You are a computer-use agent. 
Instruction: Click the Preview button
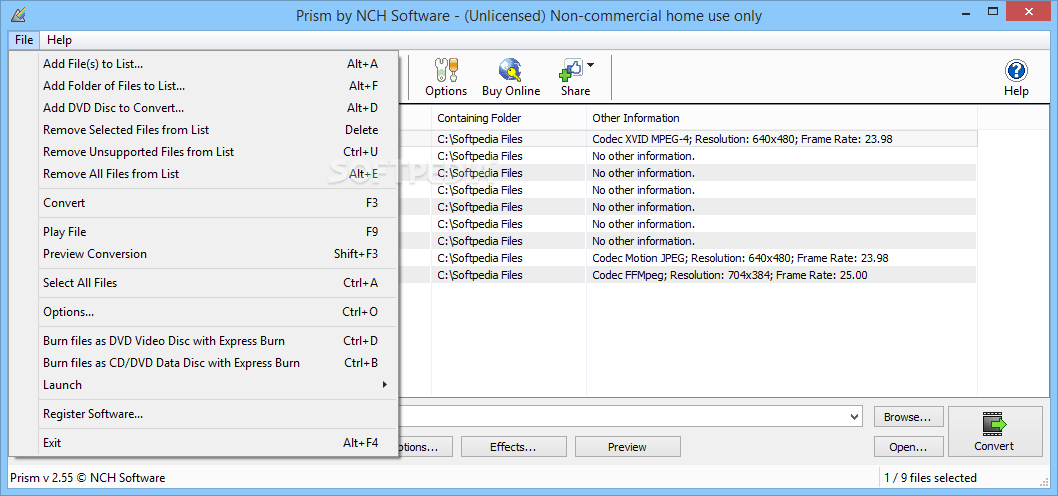627,447
